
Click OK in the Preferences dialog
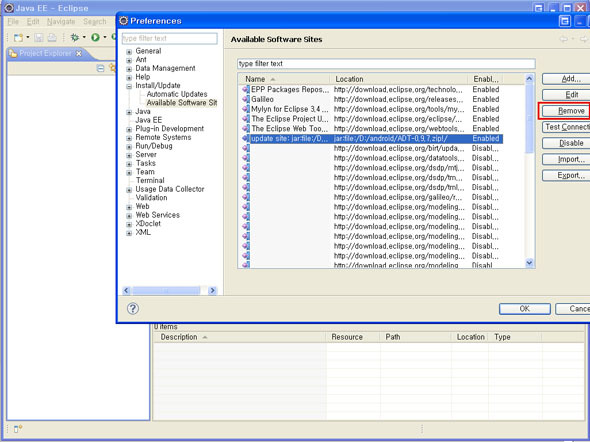pyautogui.click(x=525, y=309)
